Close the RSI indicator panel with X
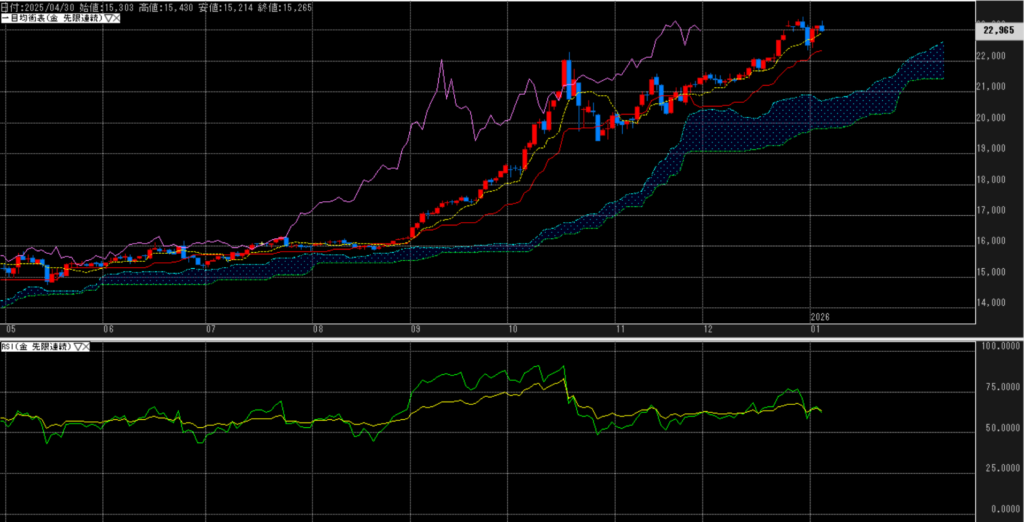 [x=86, y=346]
